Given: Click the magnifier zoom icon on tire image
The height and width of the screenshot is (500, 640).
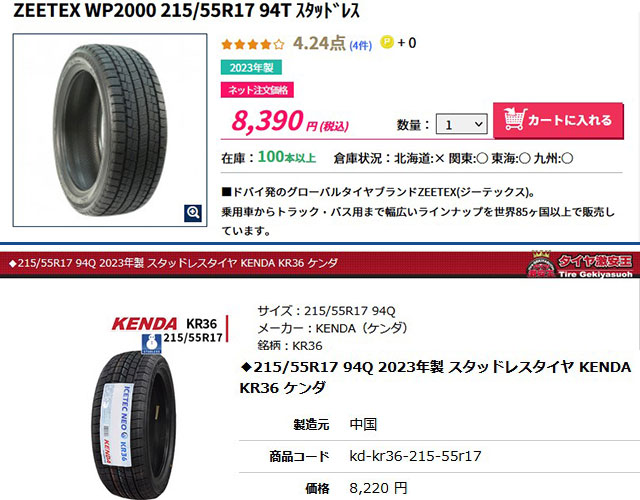Looking at the screenshot, I should (193, 213).
